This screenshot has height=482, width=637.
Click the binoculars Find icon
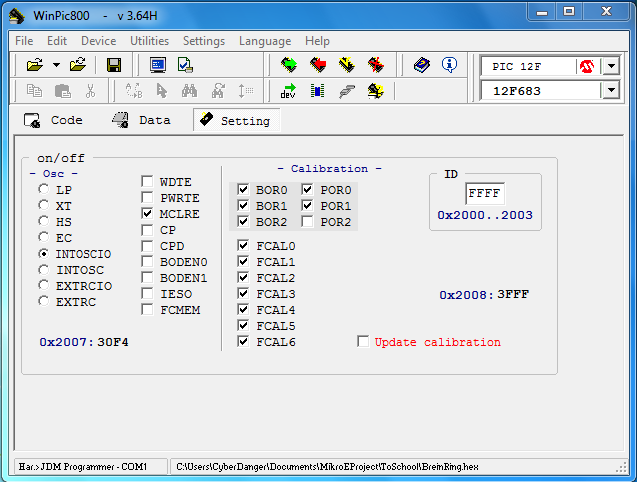tap(189, 91)
